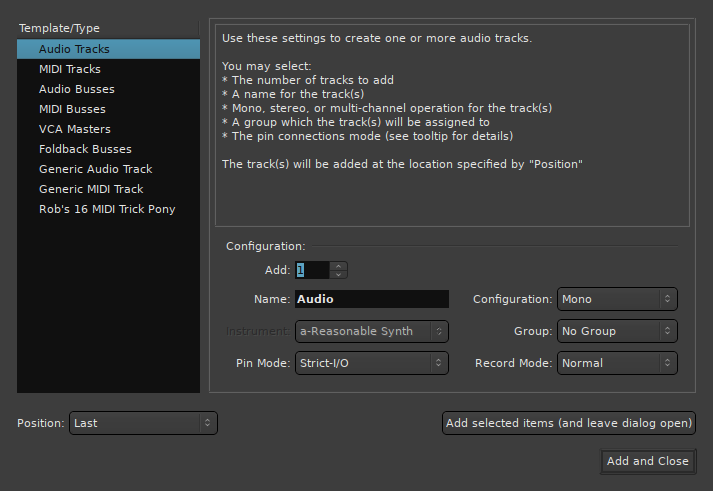Choose Audio Busses template type
Screen dimensions: 713x491
(75, 89)
